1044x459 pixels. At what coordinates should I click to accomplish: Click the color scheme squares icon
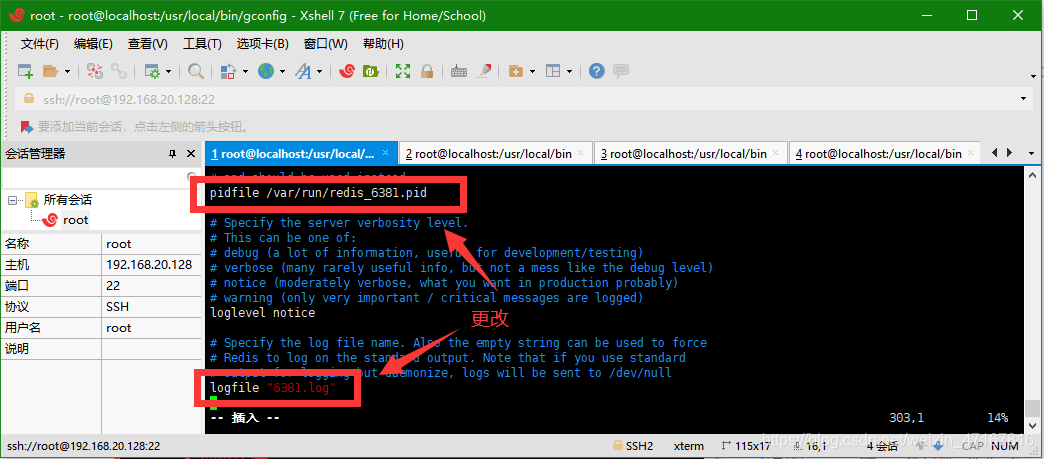pyautogui.click(x=228, y=71)
